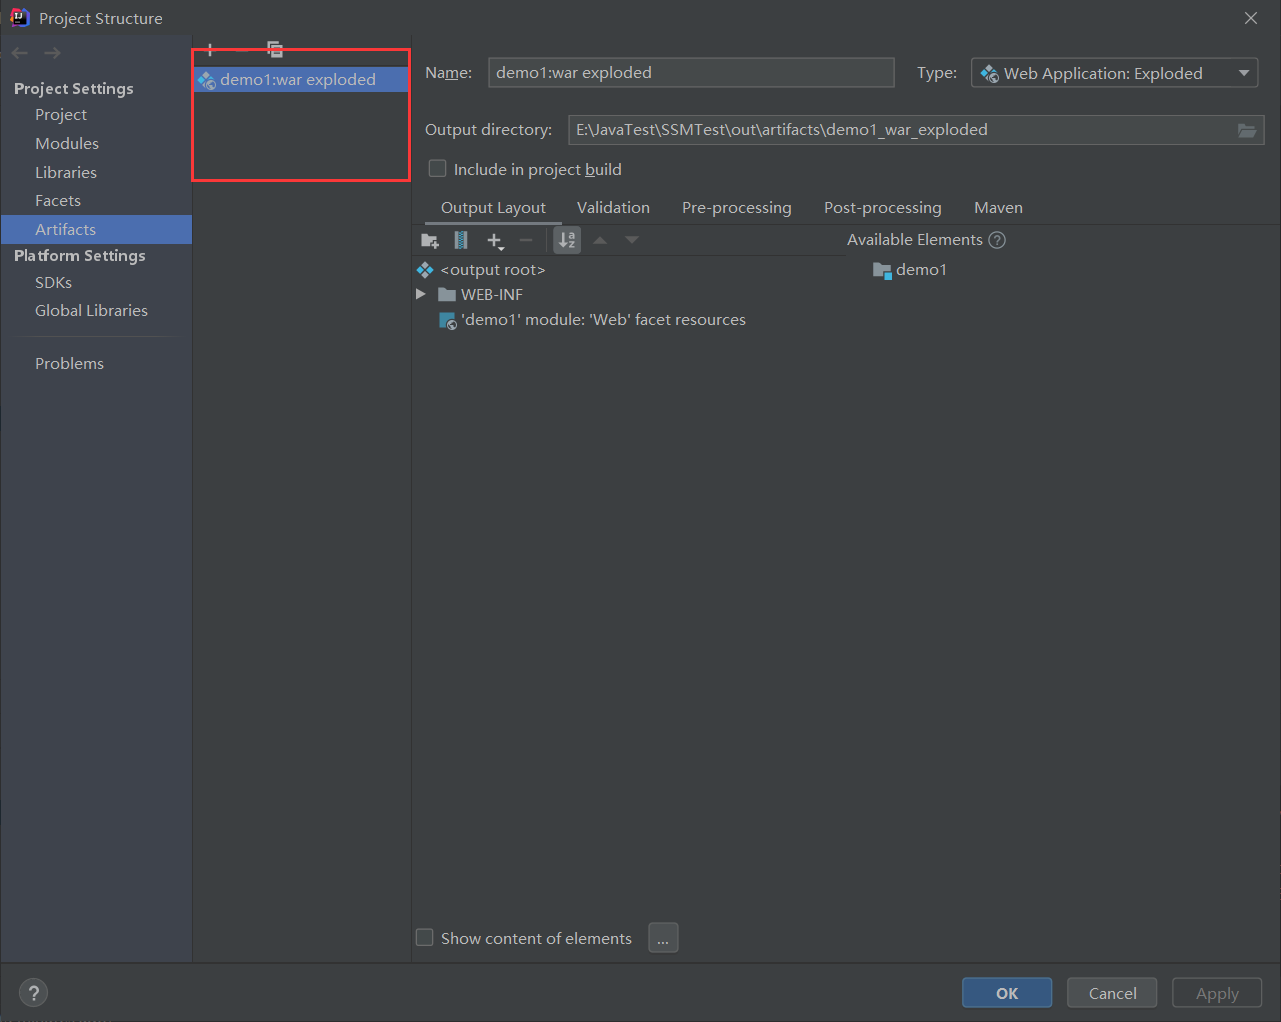Switch to the Validation tab

613,208
